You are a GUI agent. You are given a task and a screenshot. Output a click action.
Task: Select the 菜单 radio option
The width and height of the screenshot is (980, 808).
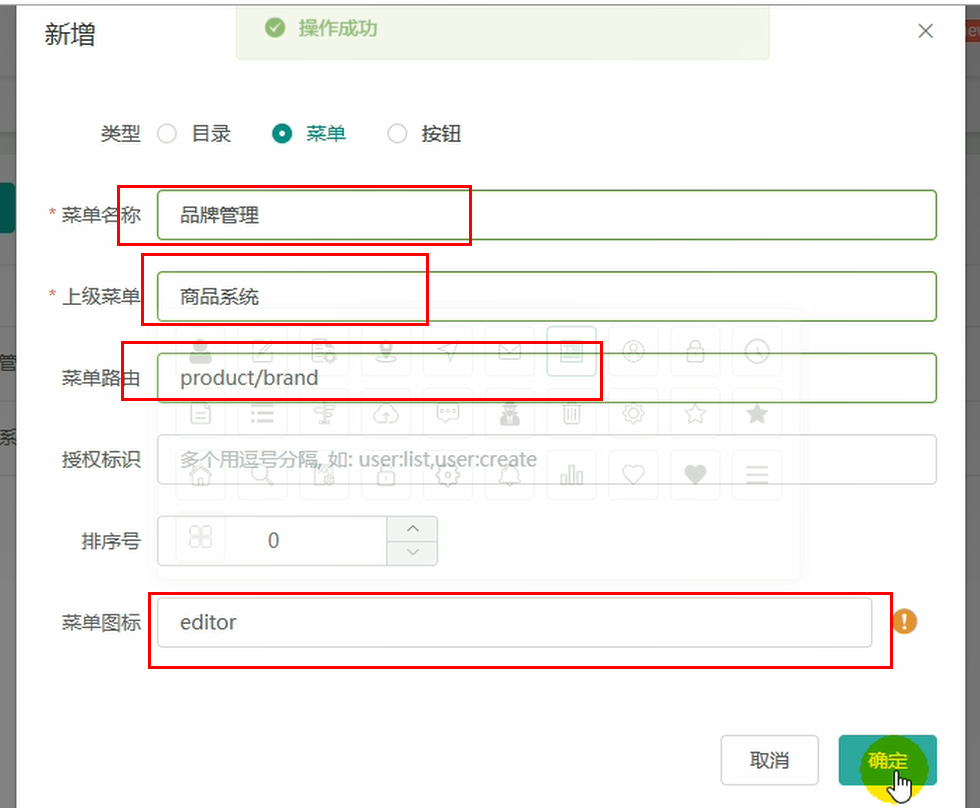[282, 134]
